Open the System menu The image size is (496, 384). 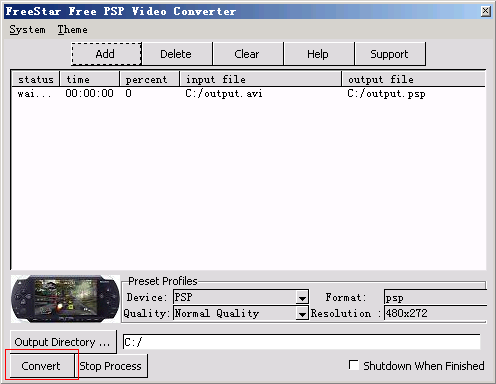tap(27, 30)
